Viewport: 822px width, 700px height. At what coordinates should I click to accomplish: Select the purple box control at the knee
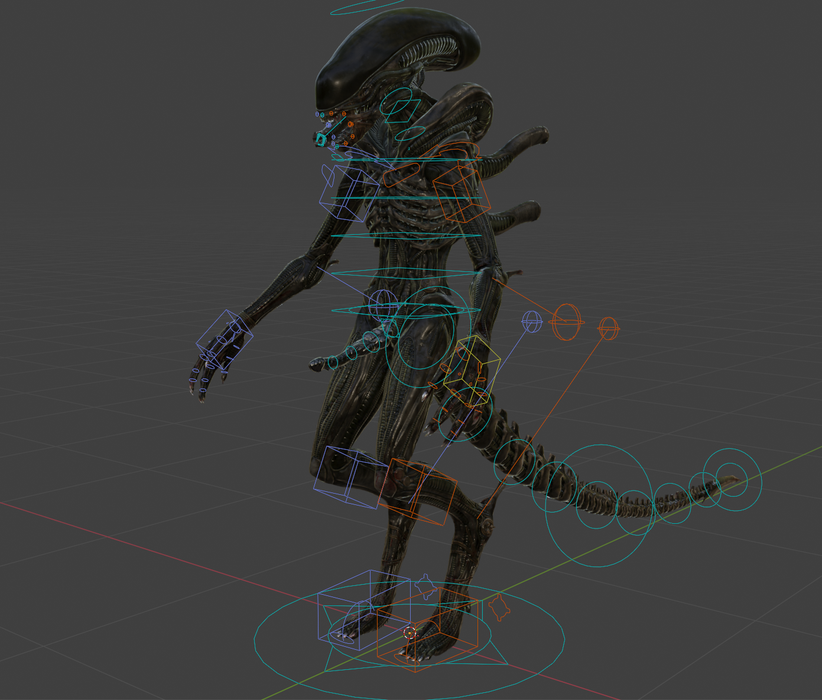pos(350,477)
